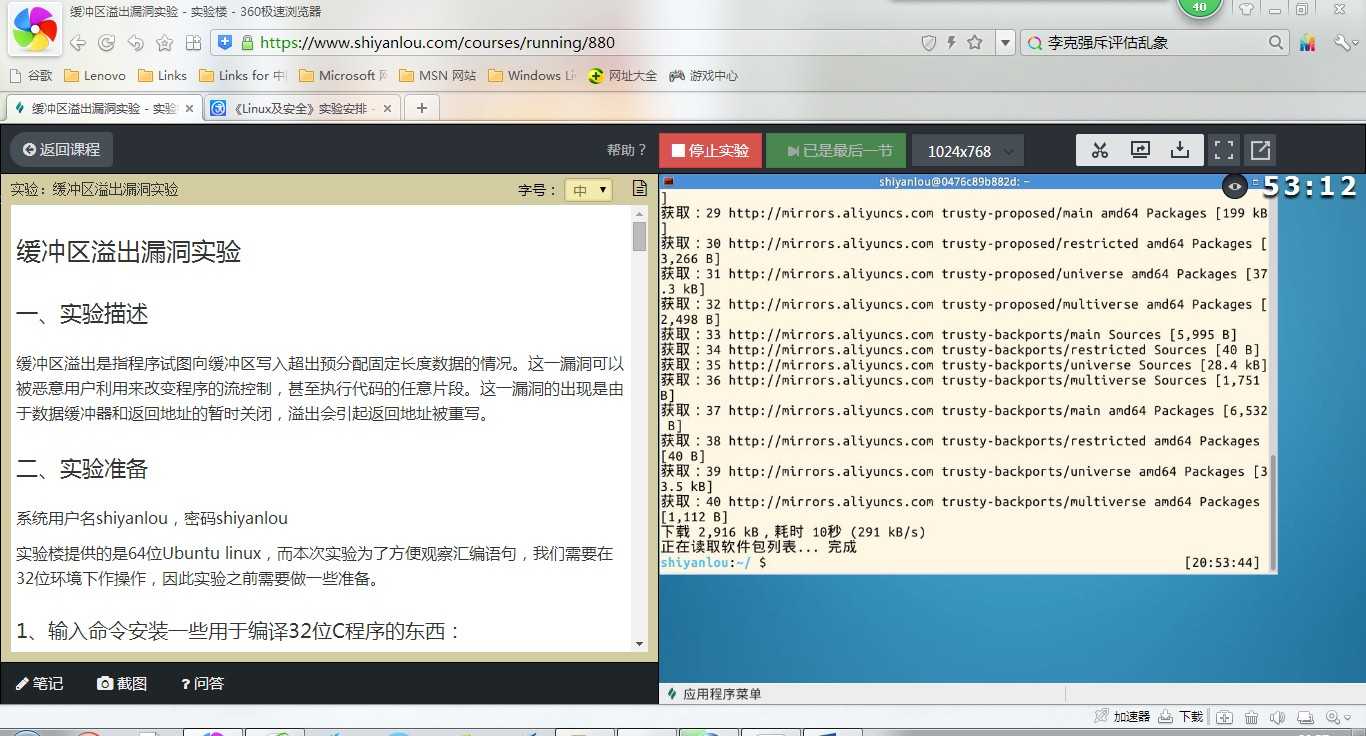1366x736 pixels.
Task: Open the Links for 中 bookmarks folder
Action: (243, 75)
